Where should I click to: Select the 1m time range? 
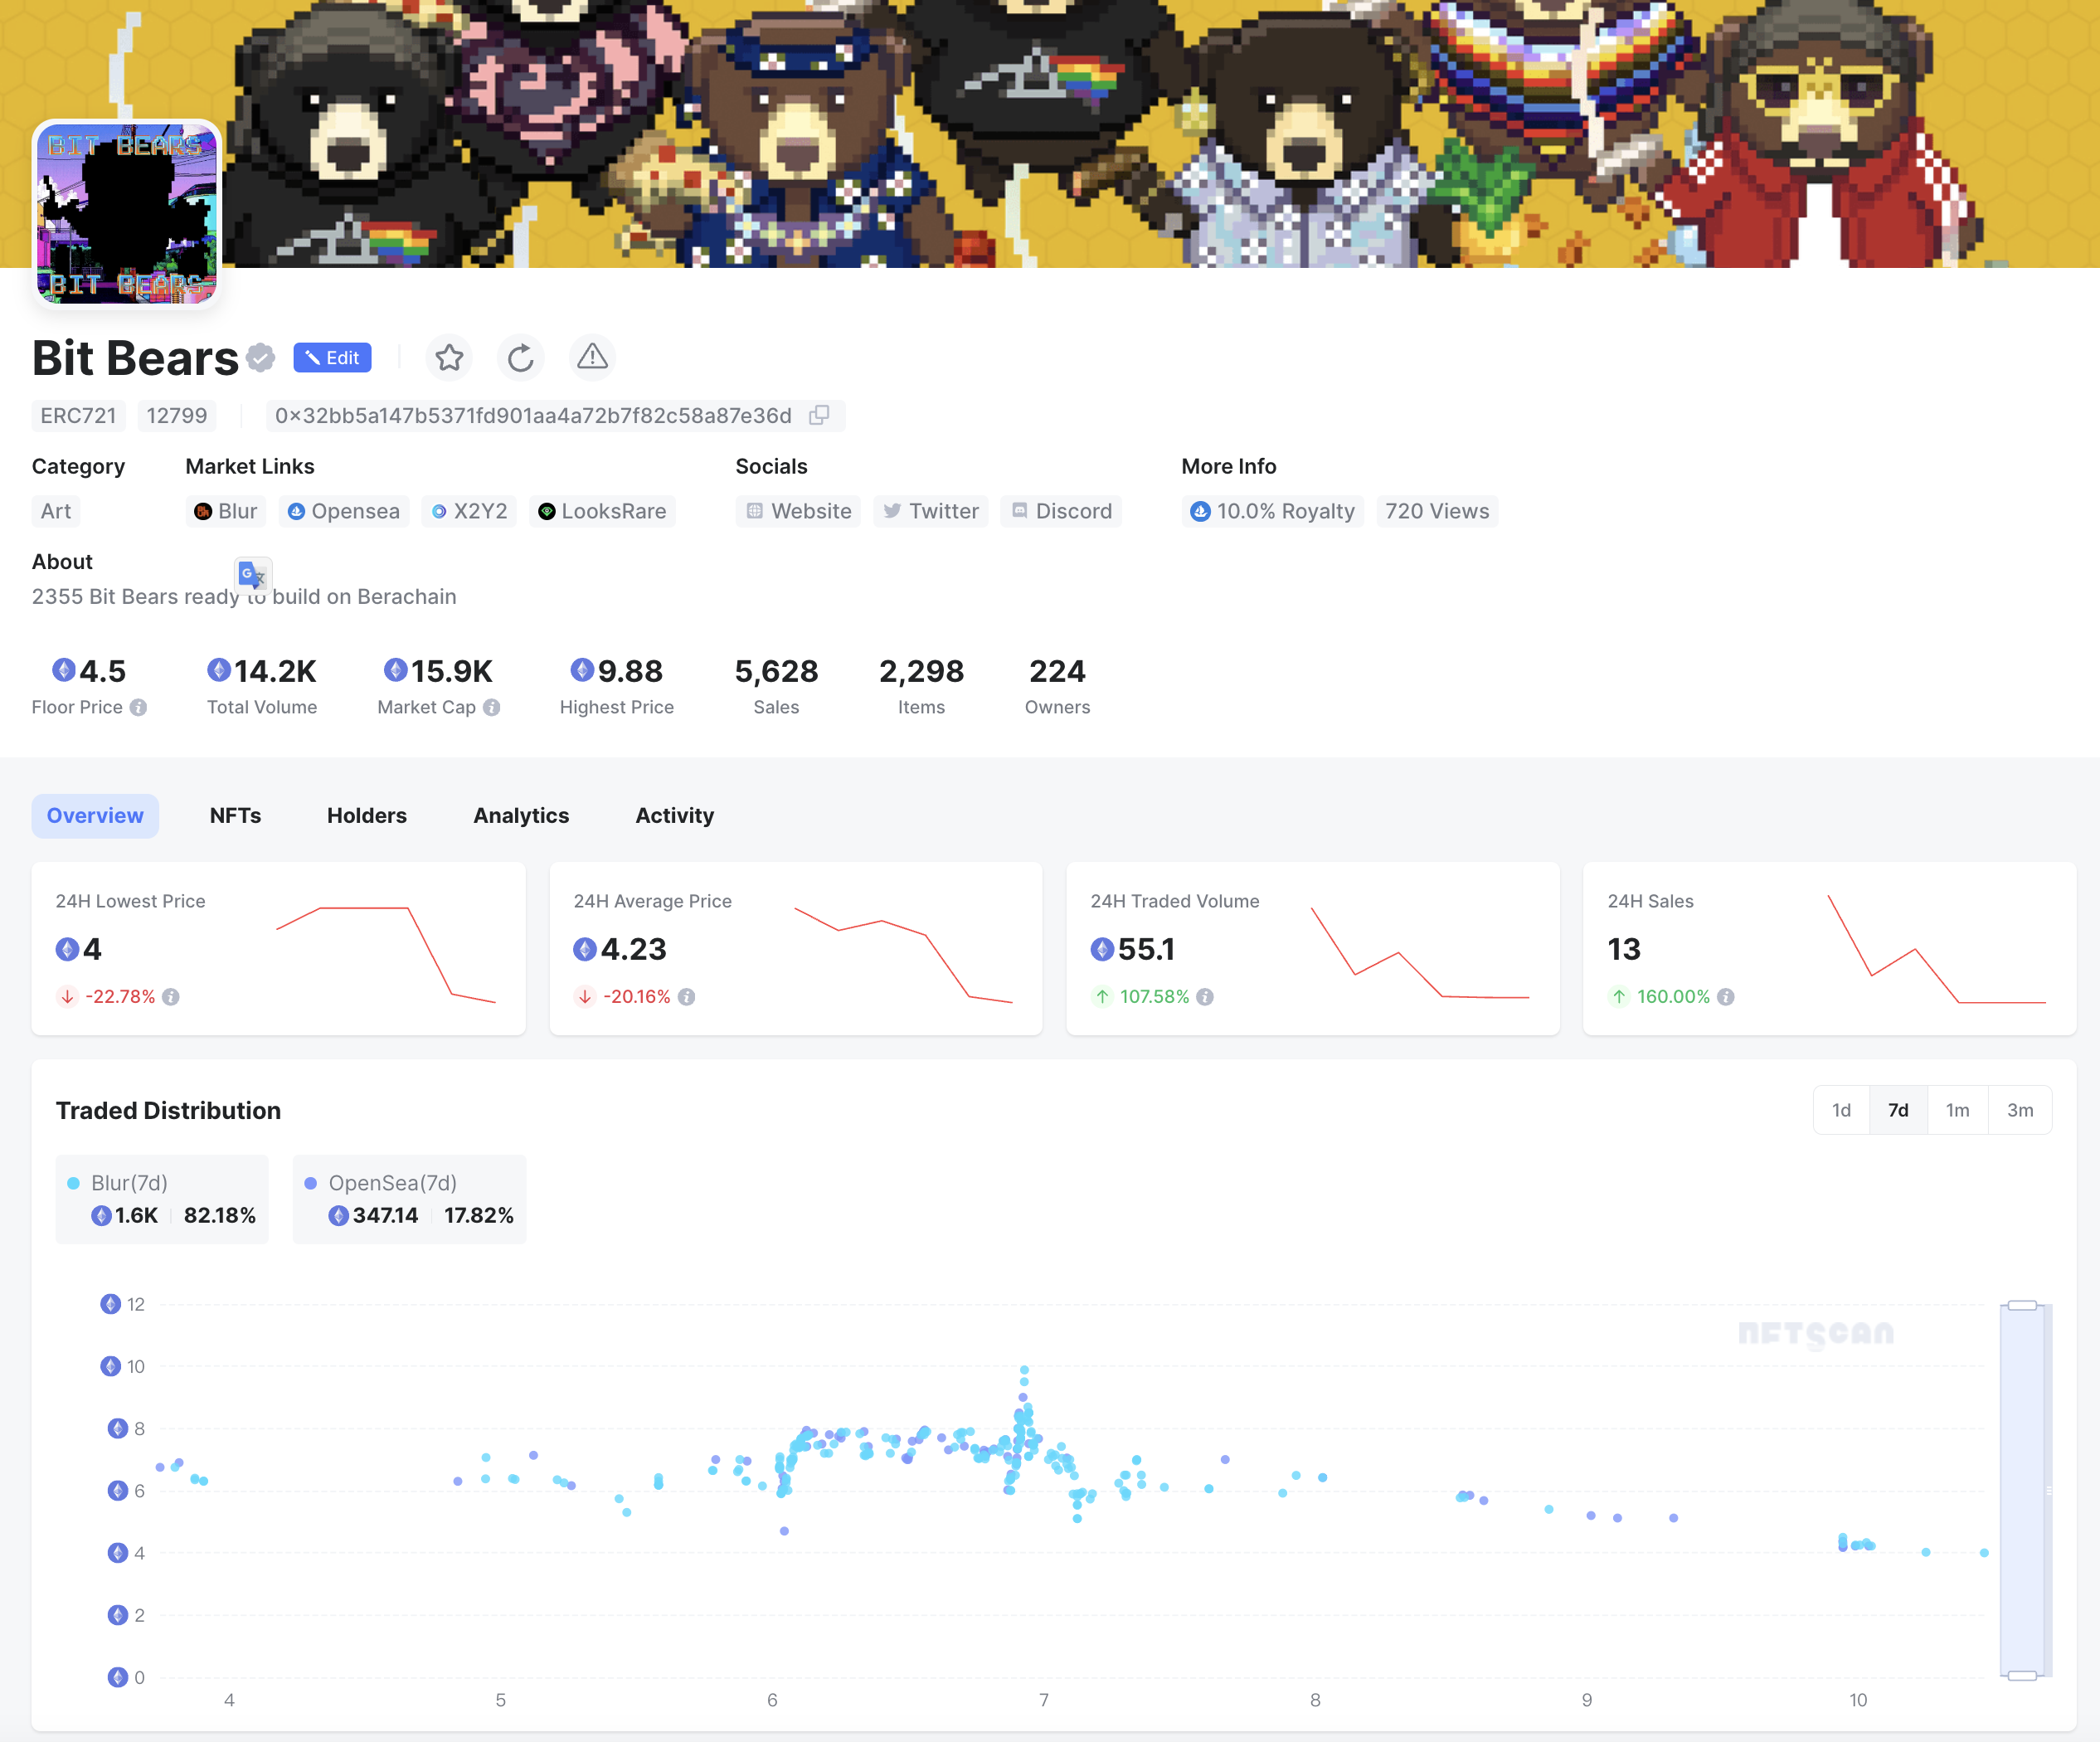click(x=1958, y=1110)
